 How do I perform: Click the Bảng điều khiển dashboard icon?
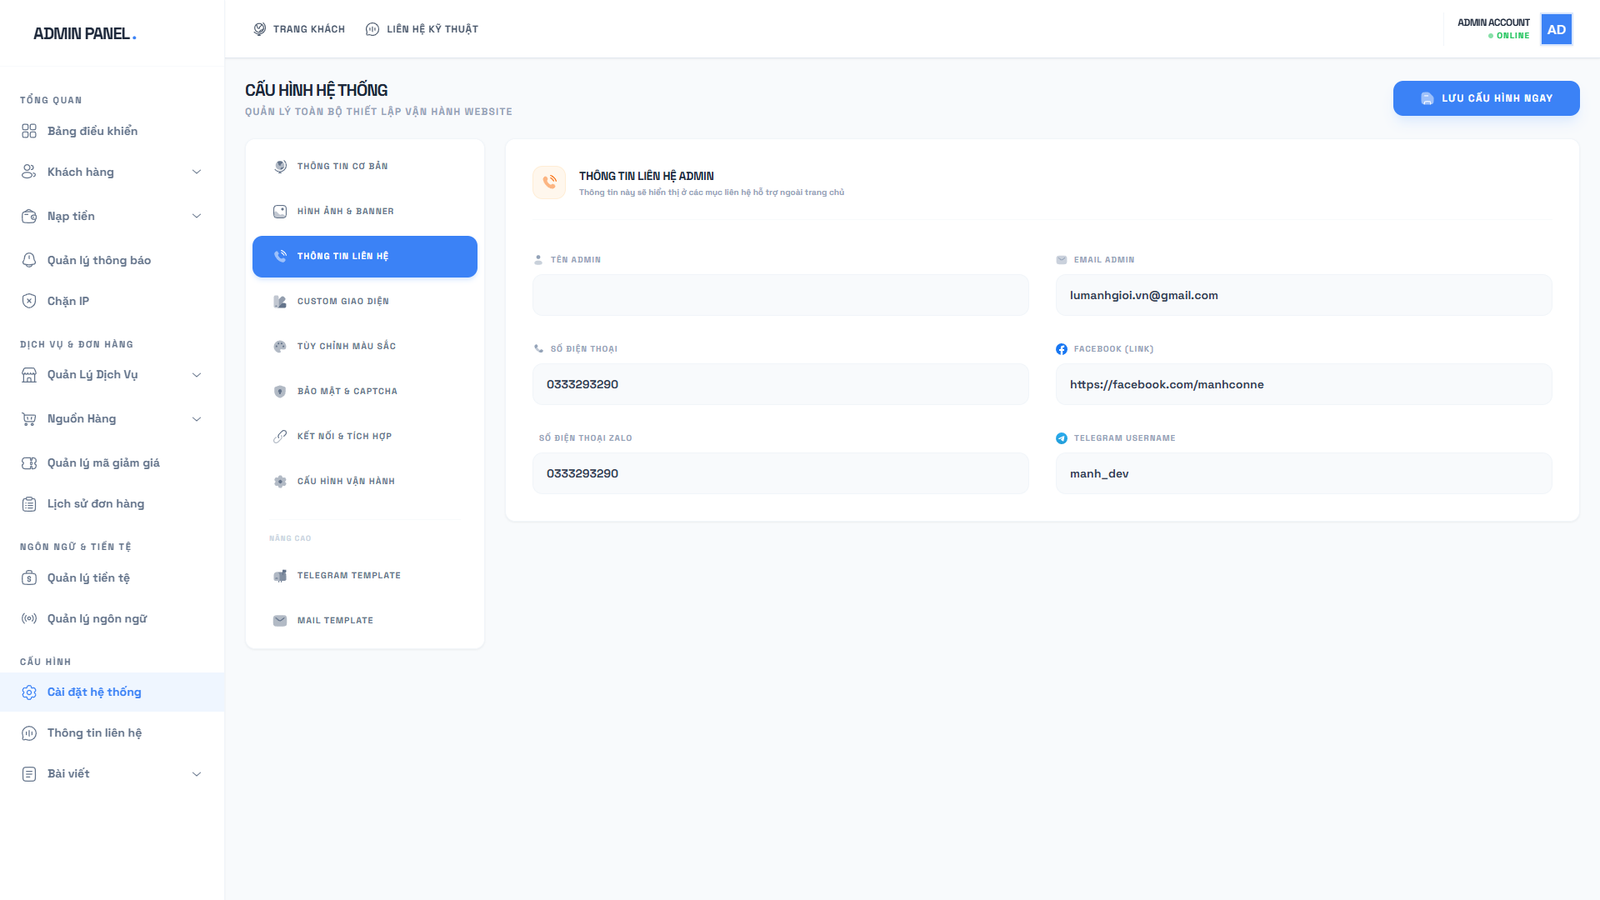point(29,131)
